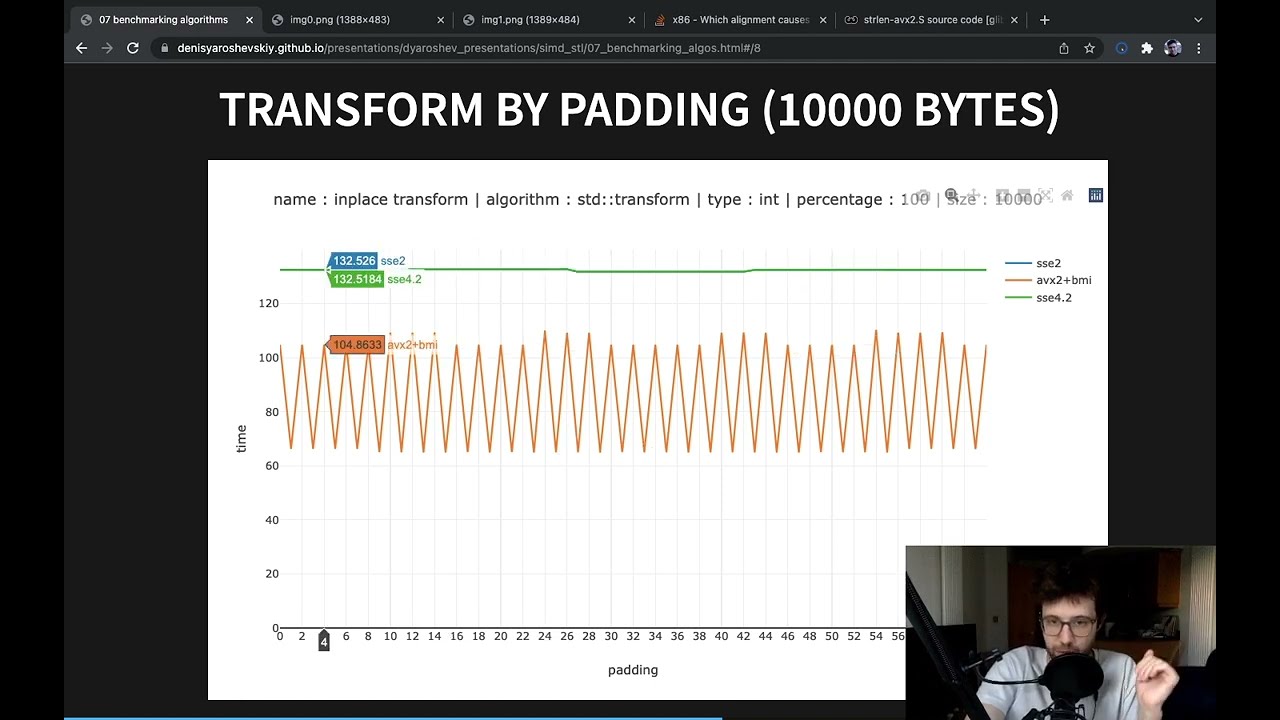Click the share page icon in address bar

[x=1064, y=48]
